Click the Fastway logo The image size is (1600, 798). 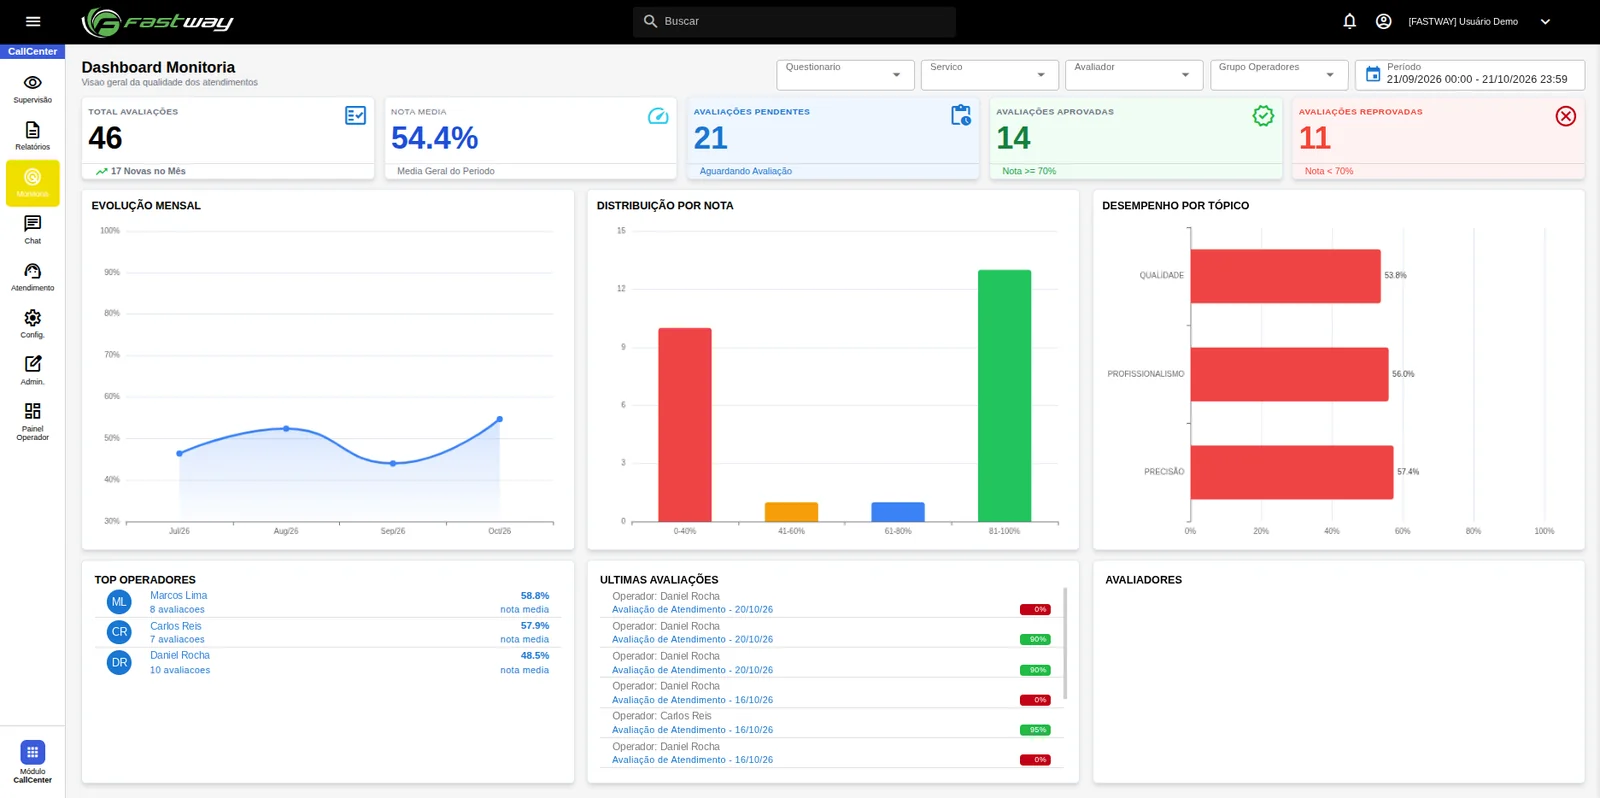pyautogui.click(x=157, y=21)
